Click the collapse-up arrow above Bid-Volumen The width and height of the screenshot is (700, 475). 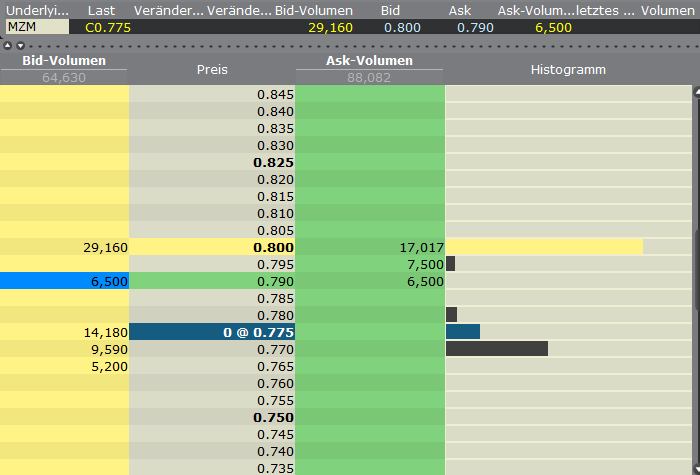pos(7,45)
